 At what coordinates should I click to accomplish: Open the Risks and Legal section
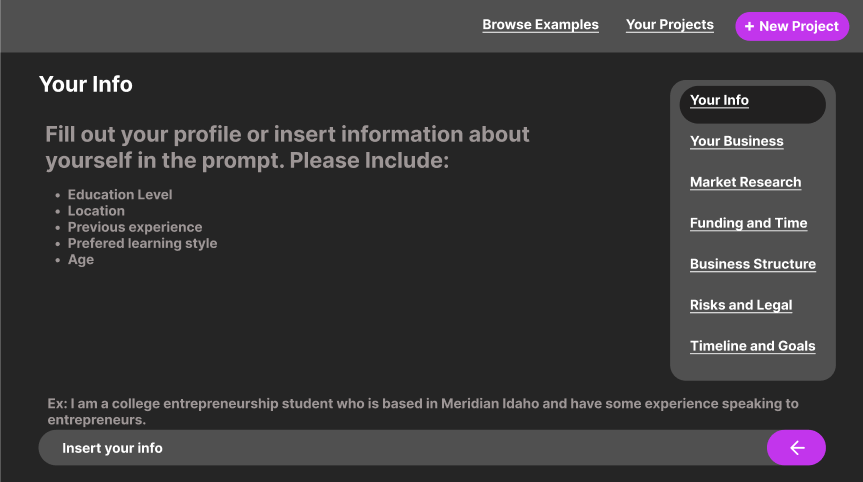(740, 305)
